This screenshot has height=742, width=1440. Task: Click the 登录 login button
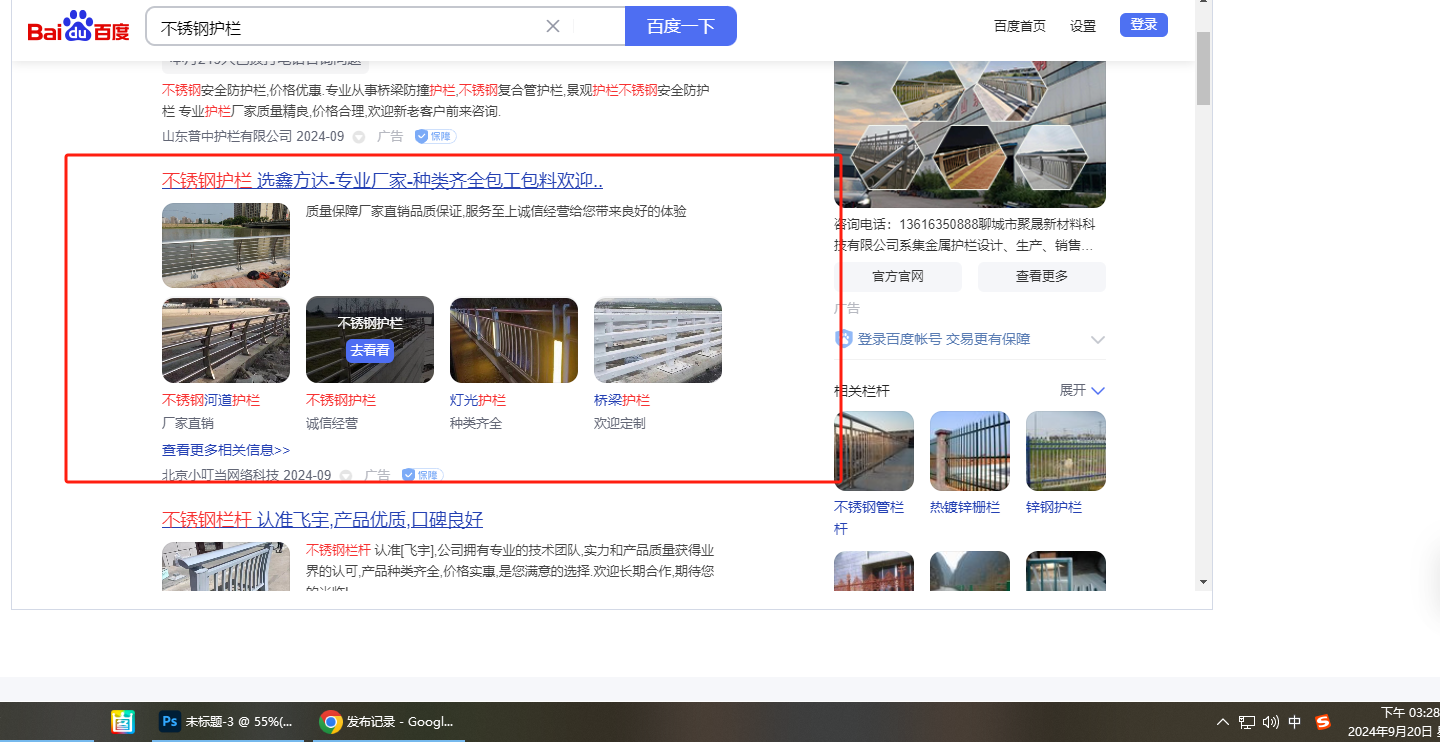point(1143,25)
